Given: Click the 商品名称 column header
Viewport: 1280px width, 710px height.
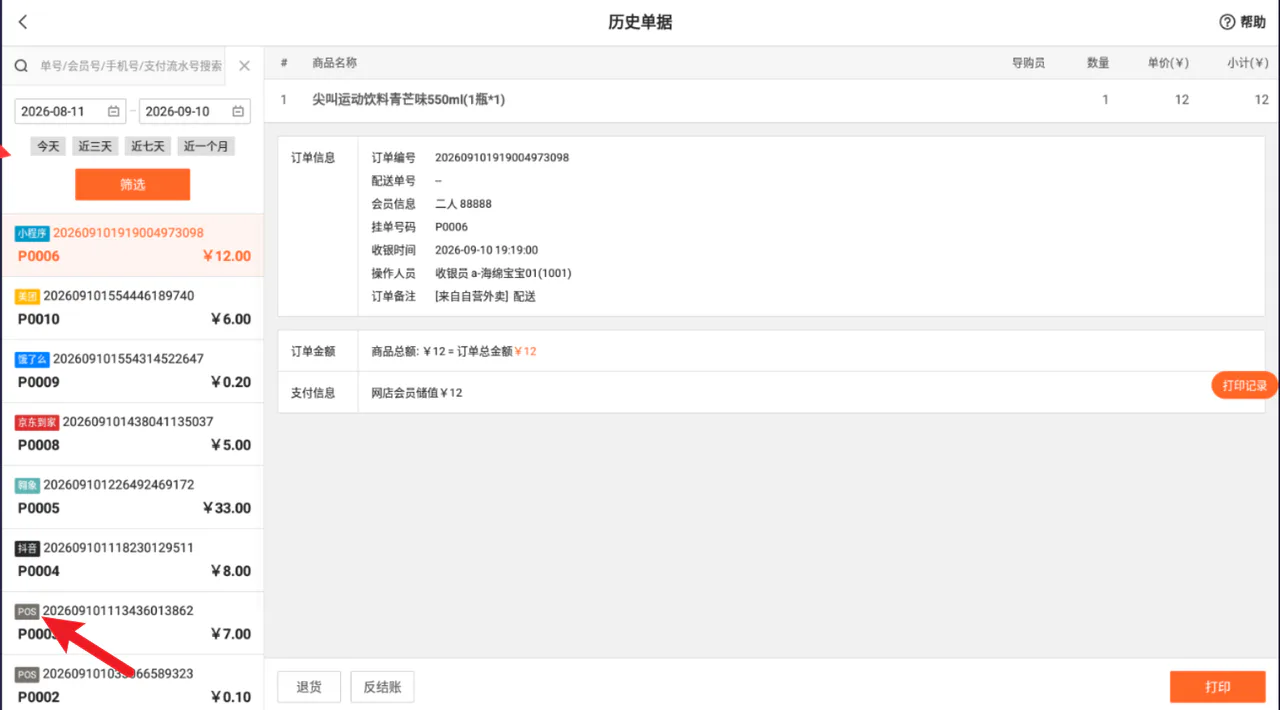Looking at the screenshot, I should 334,63.
